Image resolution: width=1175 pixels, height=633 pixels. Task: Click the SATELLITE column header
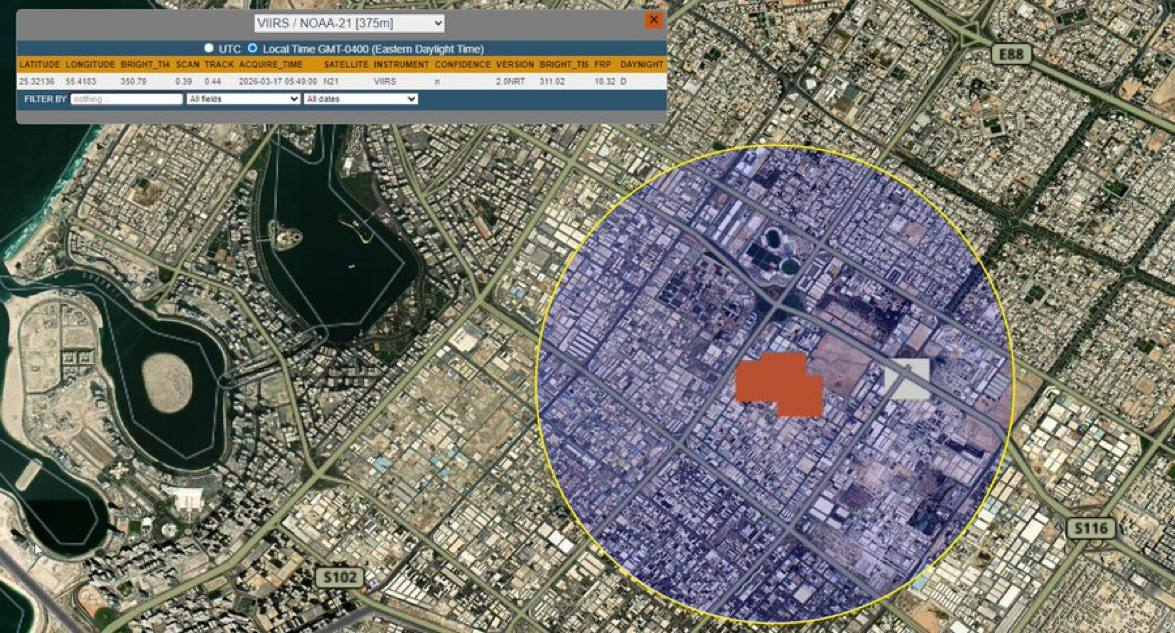click(345, 65)
